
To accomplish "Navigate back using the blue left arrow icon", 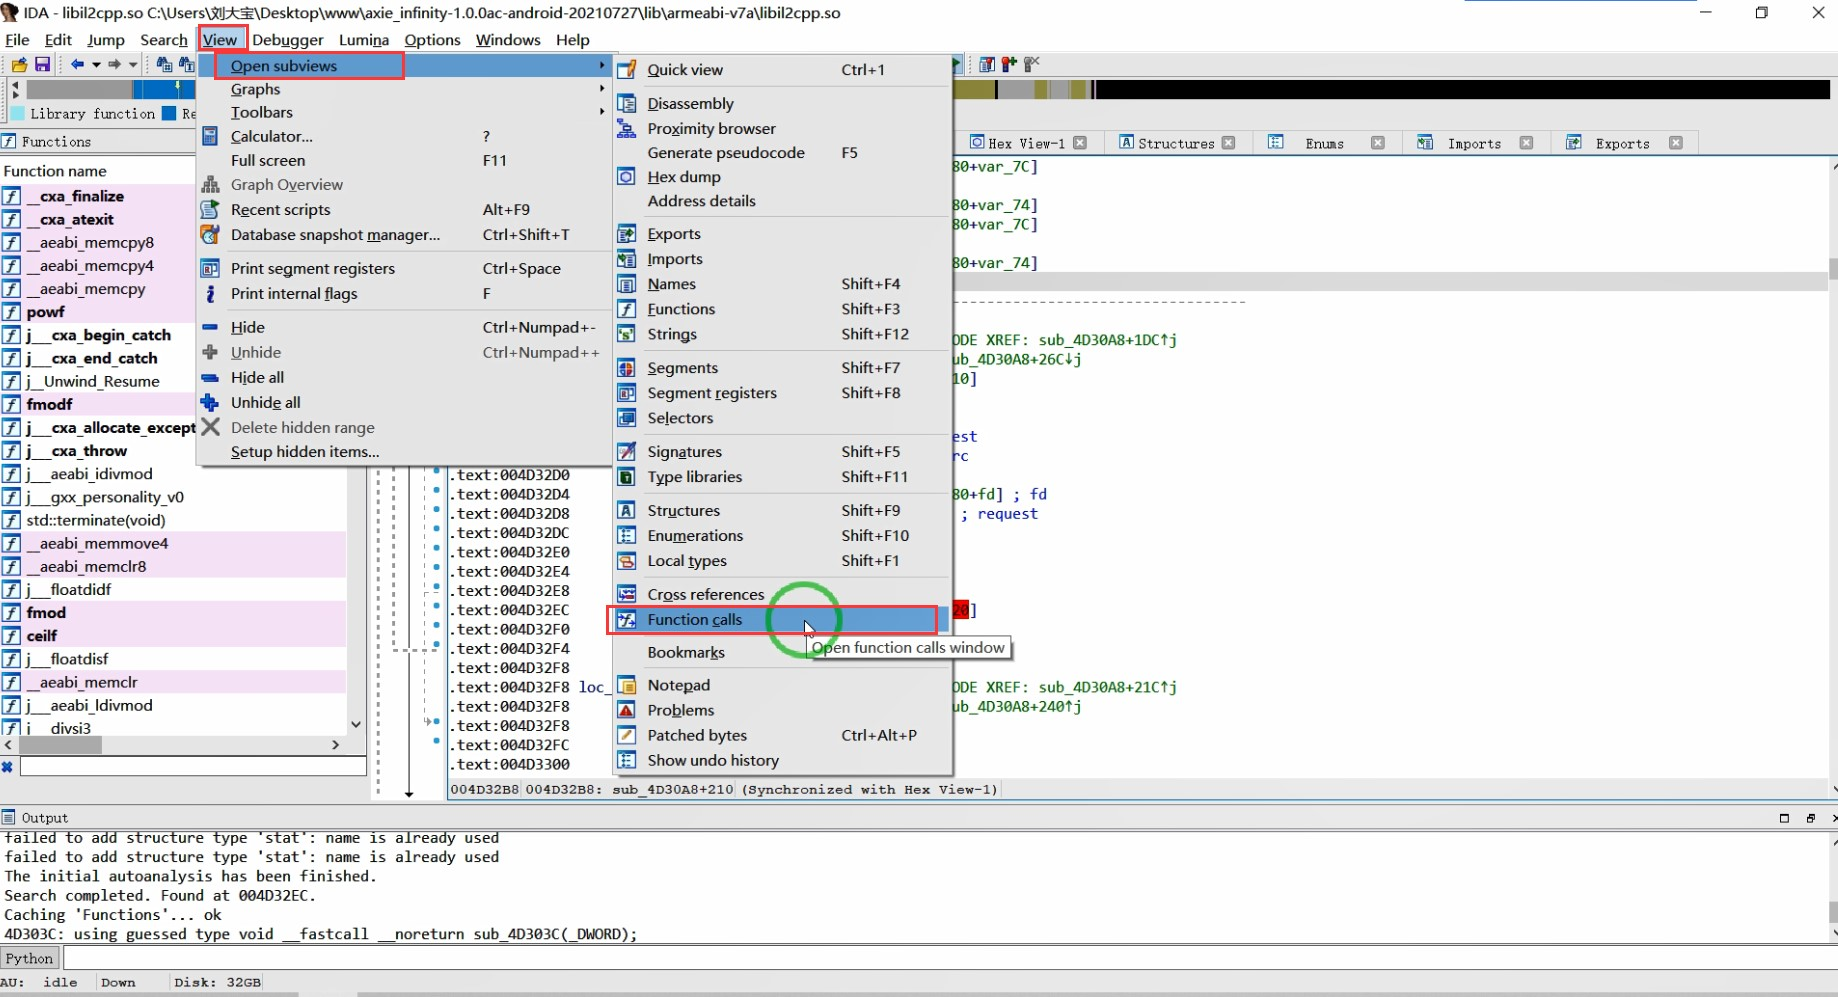I will 77,64.
